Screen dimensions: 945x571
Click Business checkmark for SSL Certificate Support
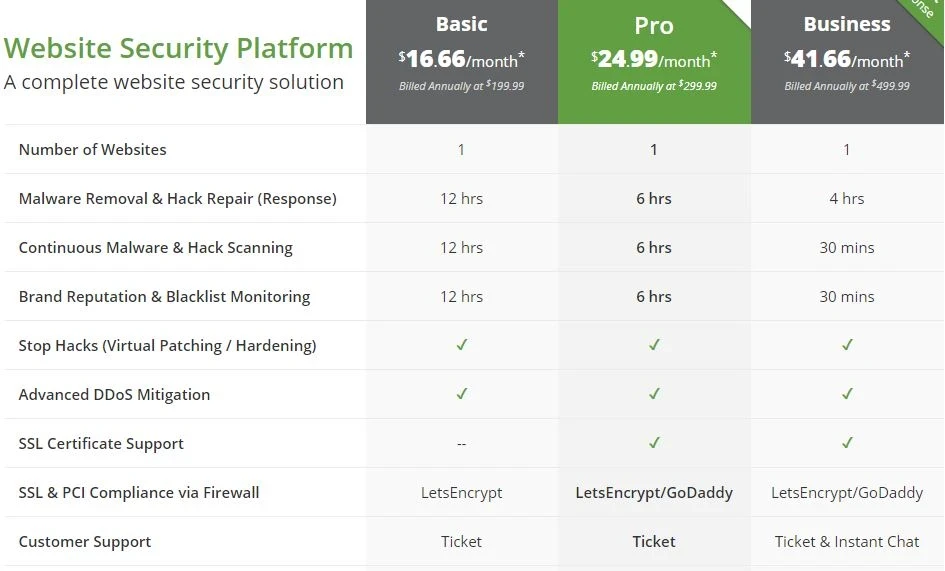click(x=847, y=443)
